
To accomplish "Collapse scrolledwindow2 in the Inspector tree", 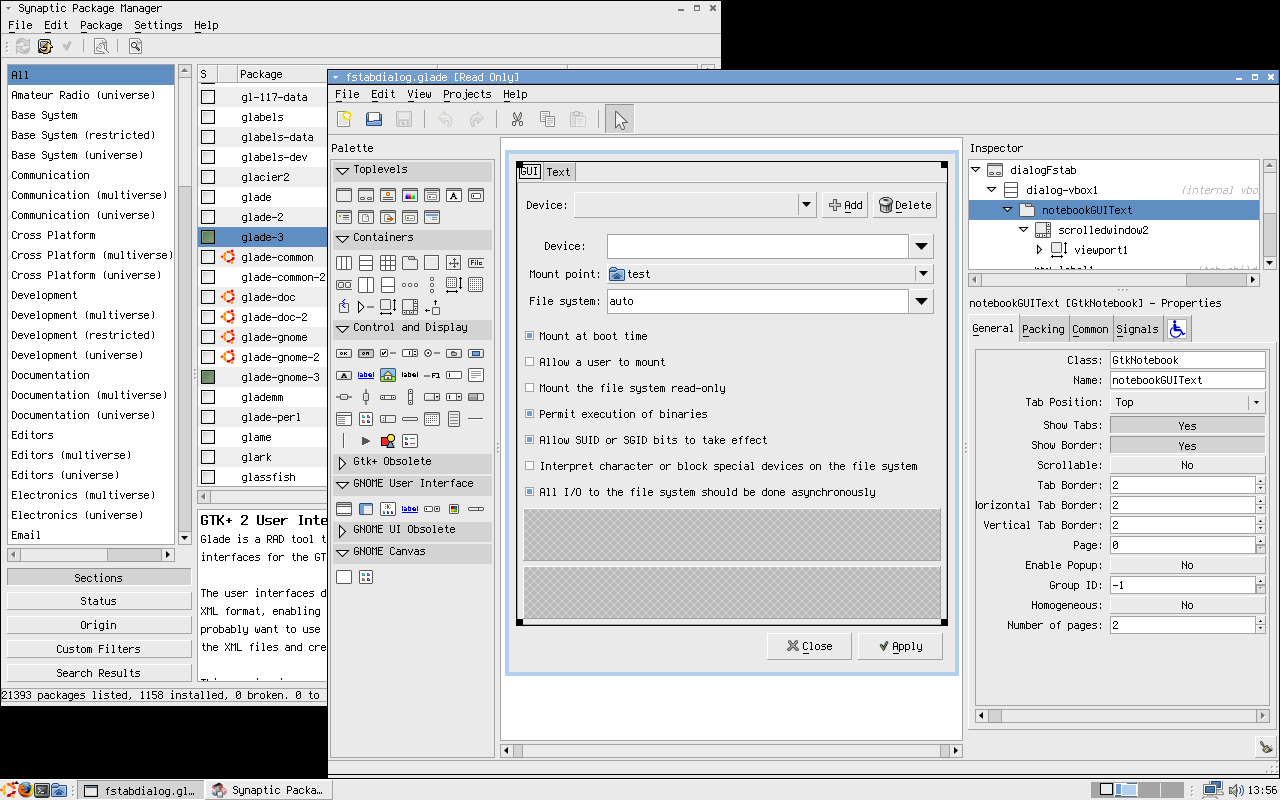I will [x=1024, y=230].
